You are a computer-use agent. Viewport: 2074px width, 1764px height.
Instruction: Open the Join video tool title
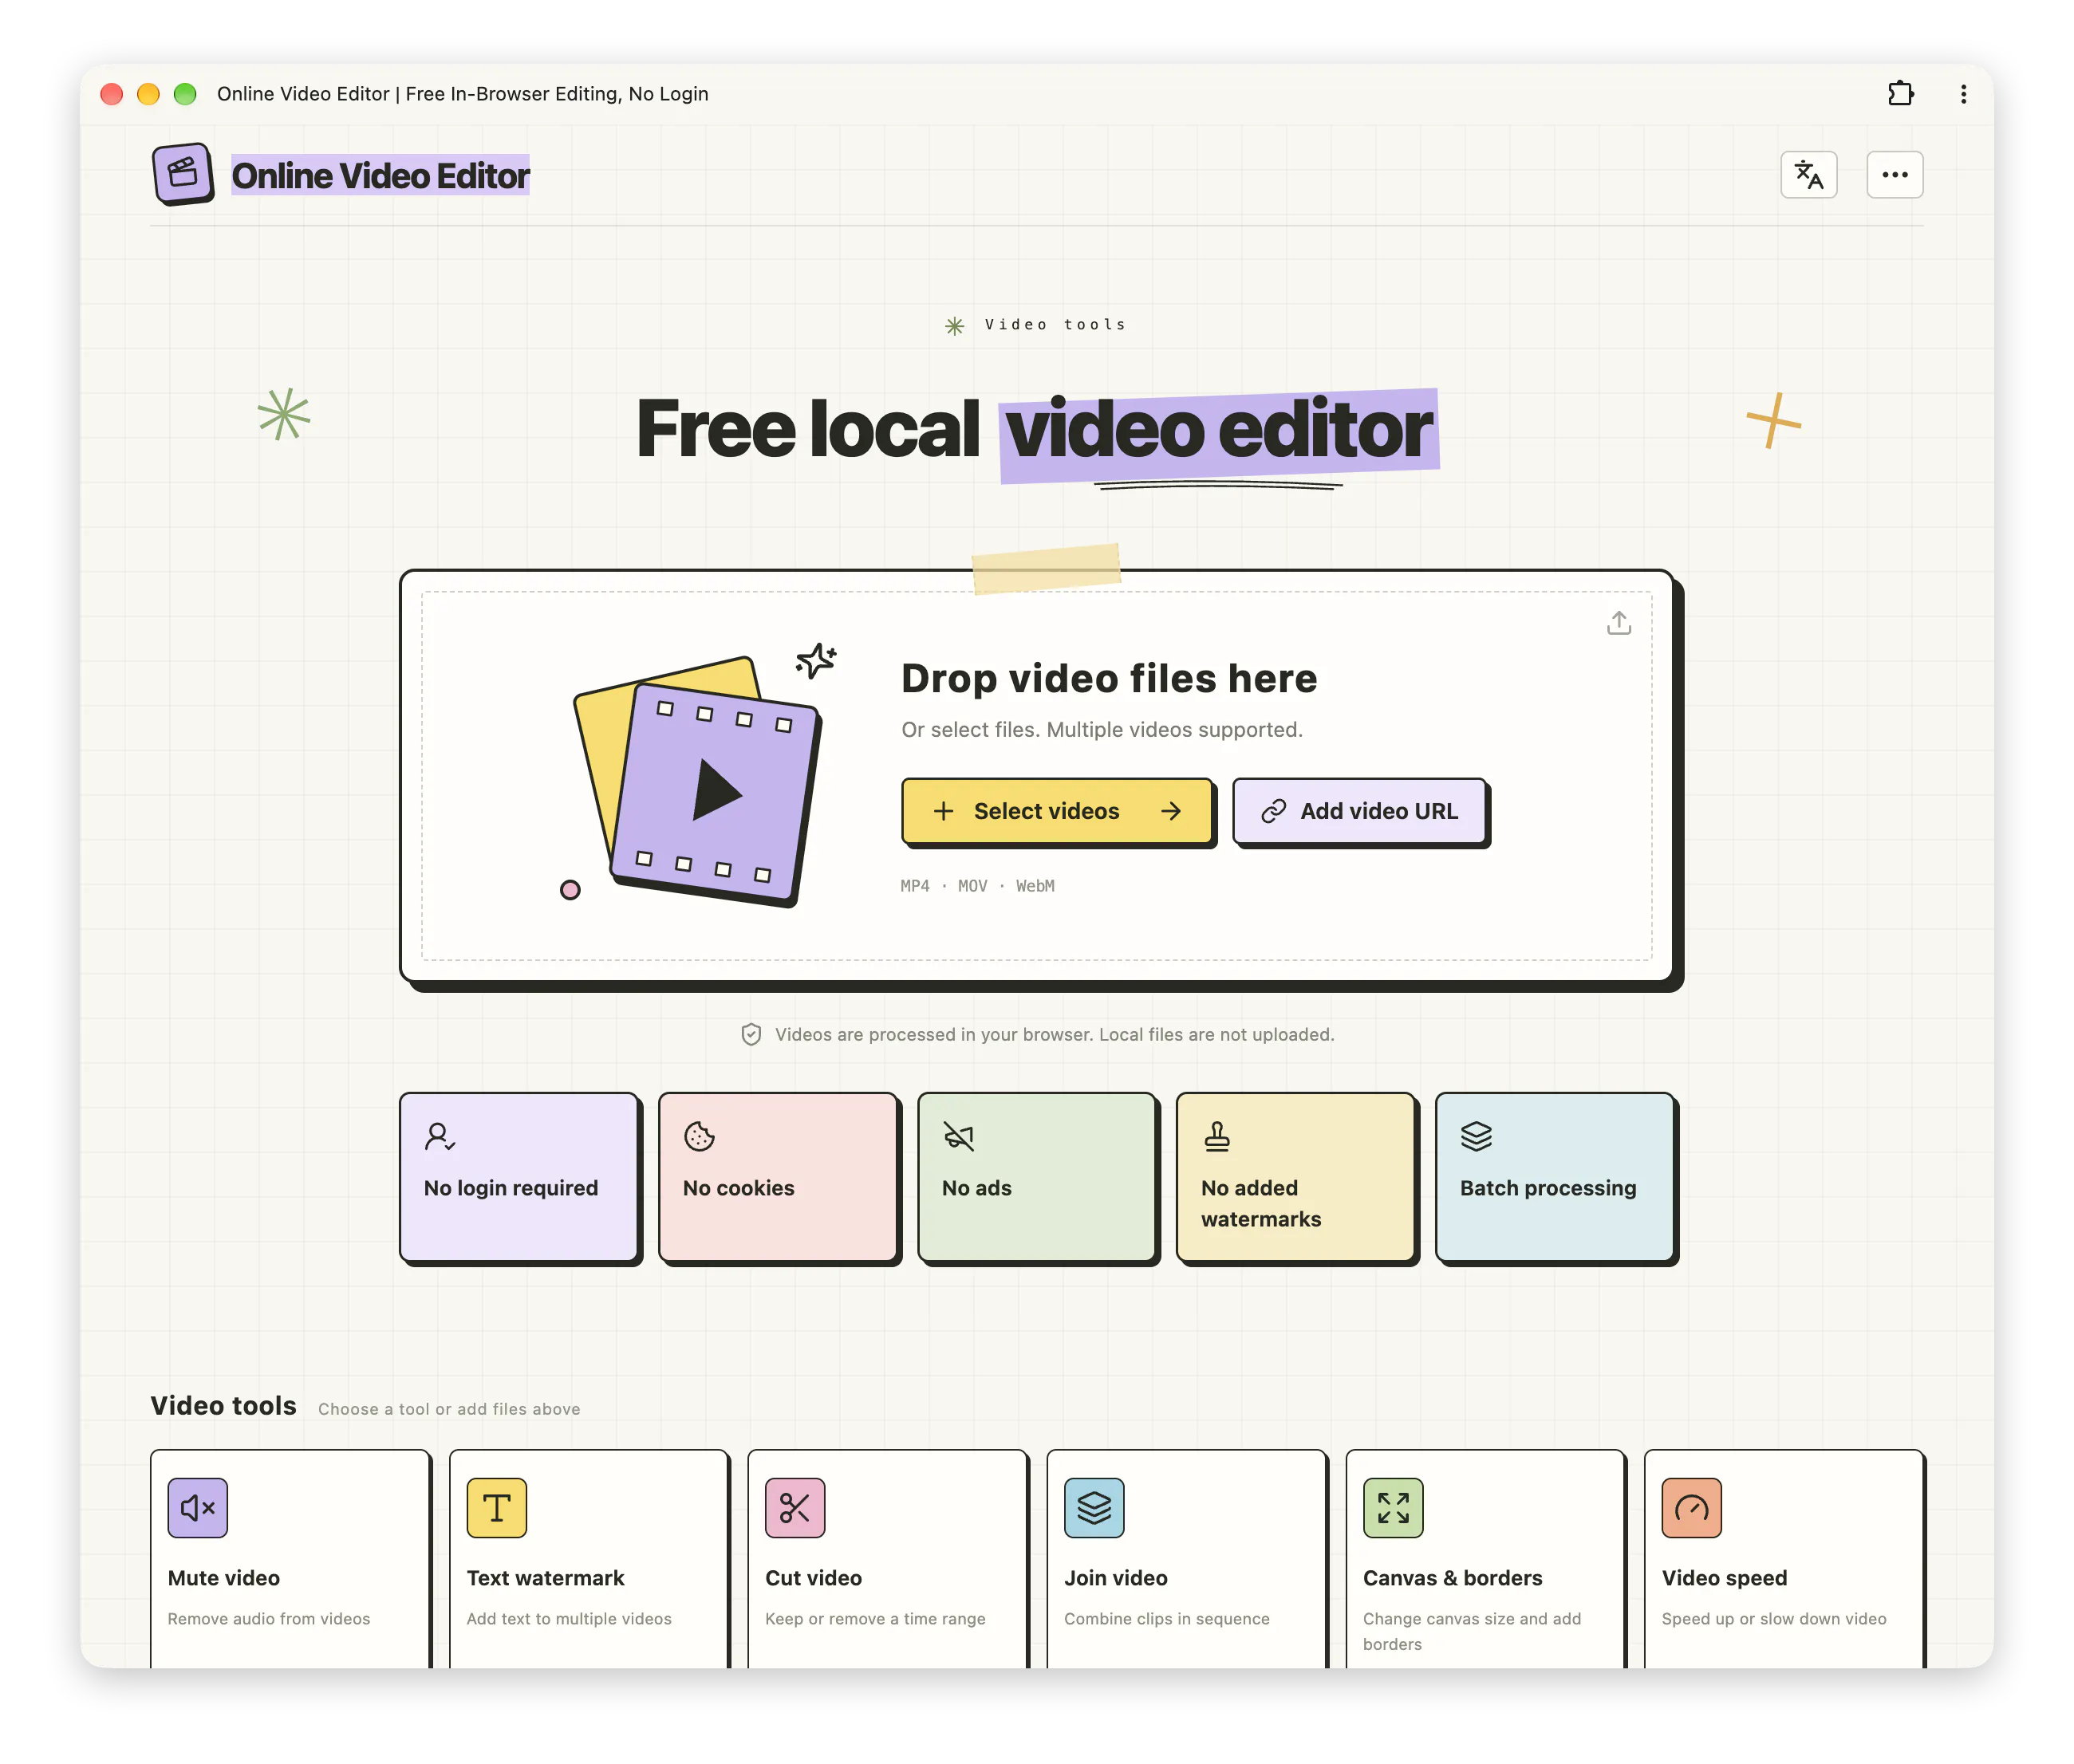[1115, 1577]
